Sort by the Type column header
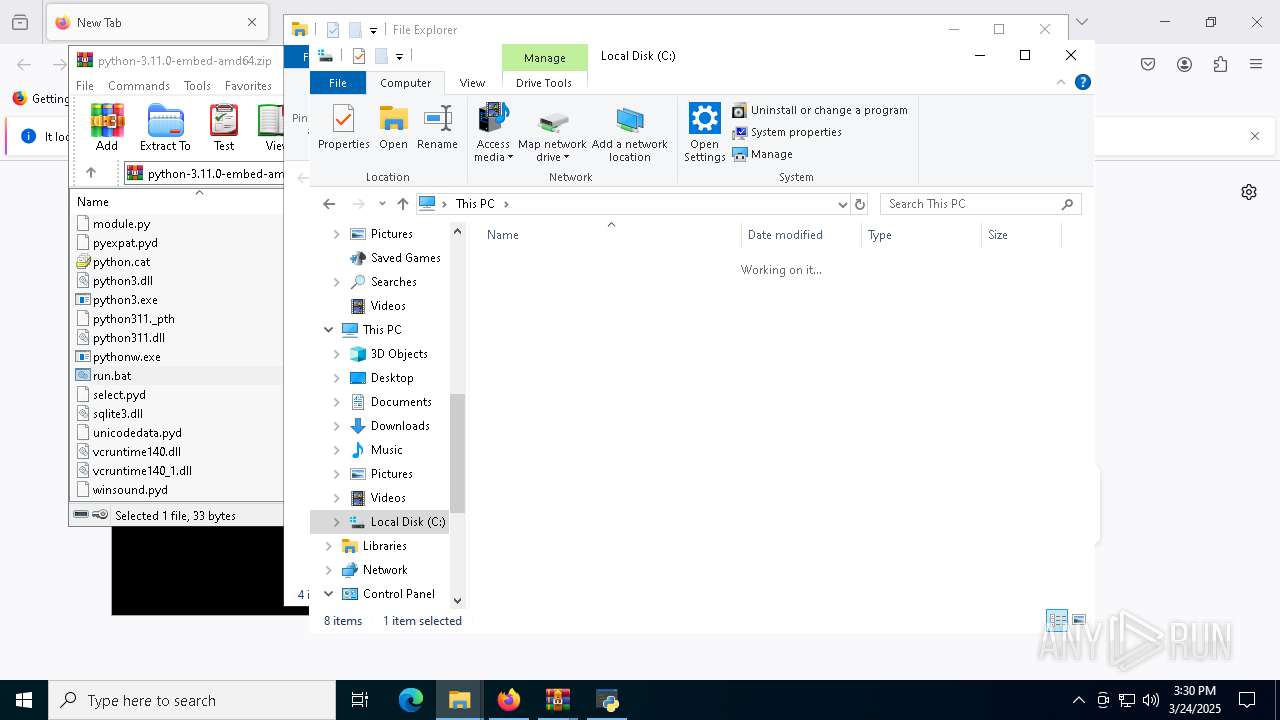Image resolution: width=1280 pixels, height=720 pixels. tap(921, 235)
